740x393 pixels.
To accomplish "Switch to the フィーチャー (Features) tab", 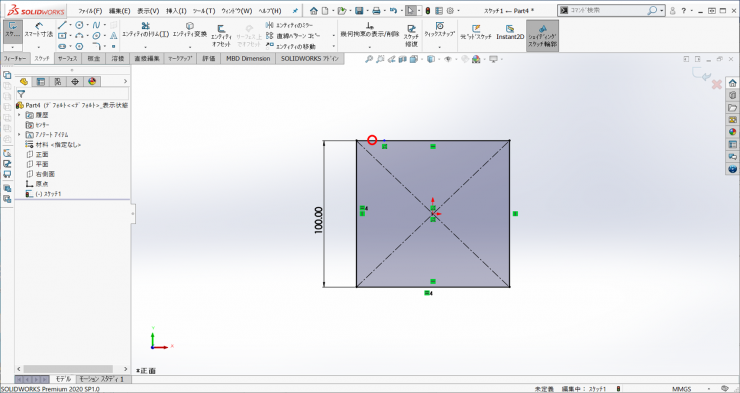I will 15,59.
